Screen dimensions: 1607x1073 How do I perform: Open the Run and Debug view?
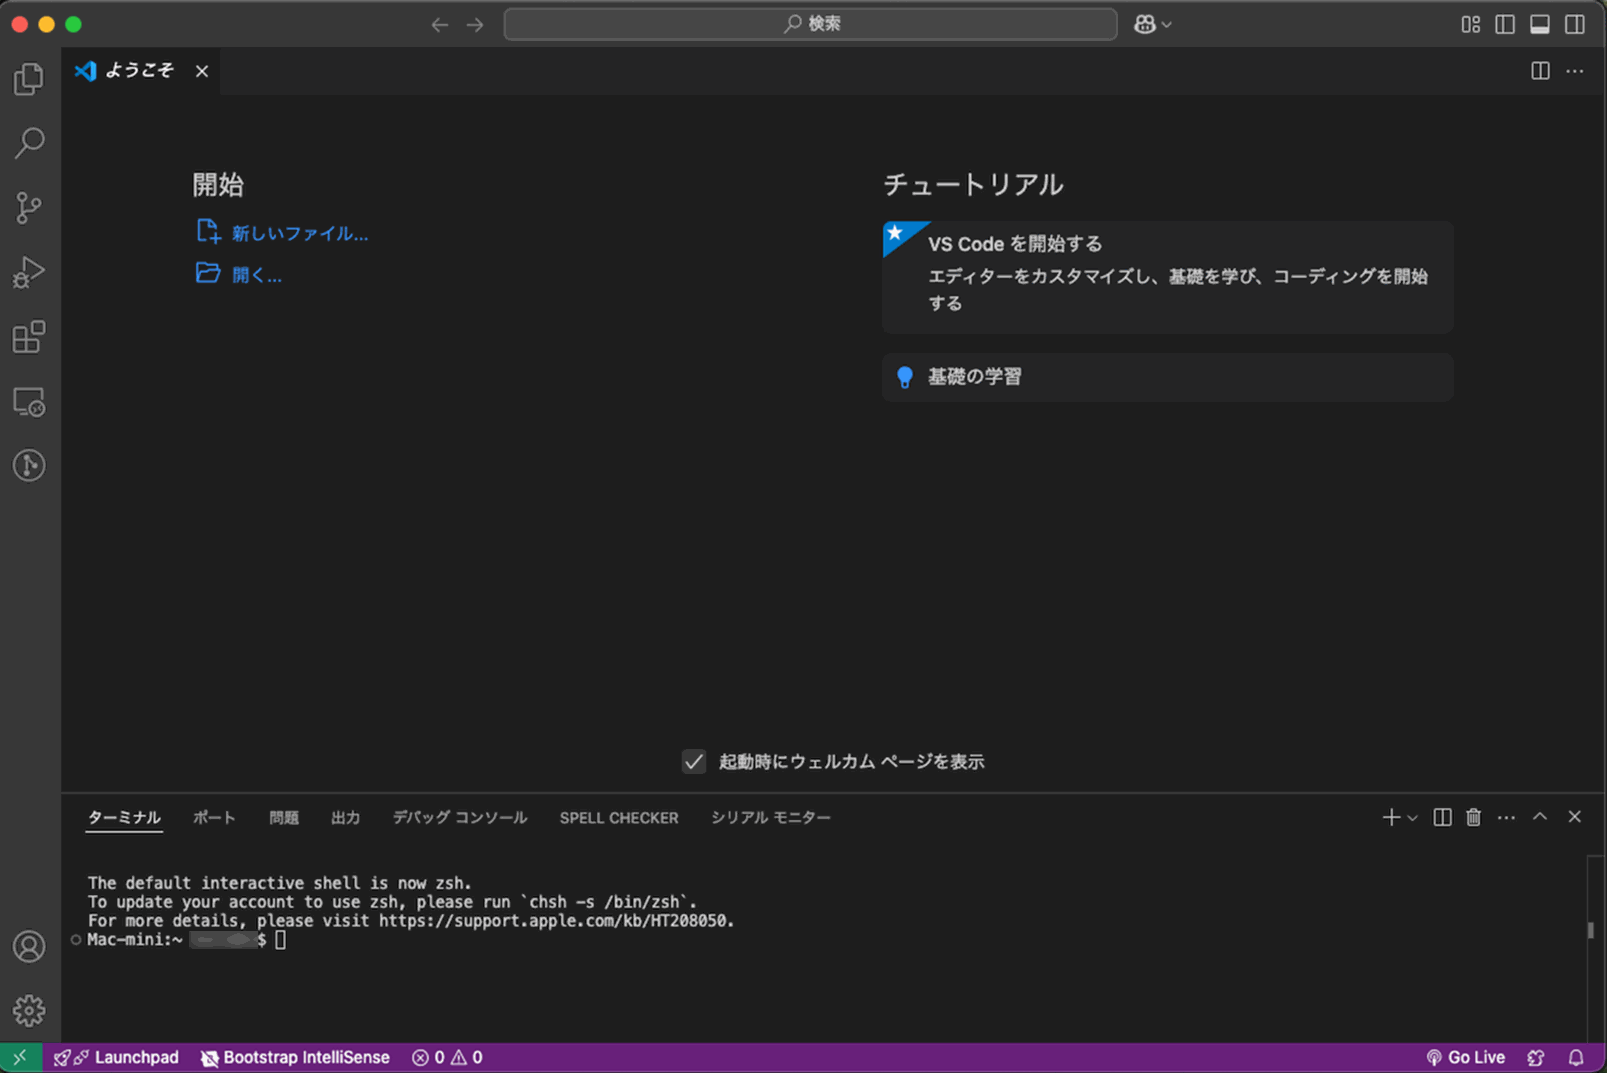tap(29, 272)
